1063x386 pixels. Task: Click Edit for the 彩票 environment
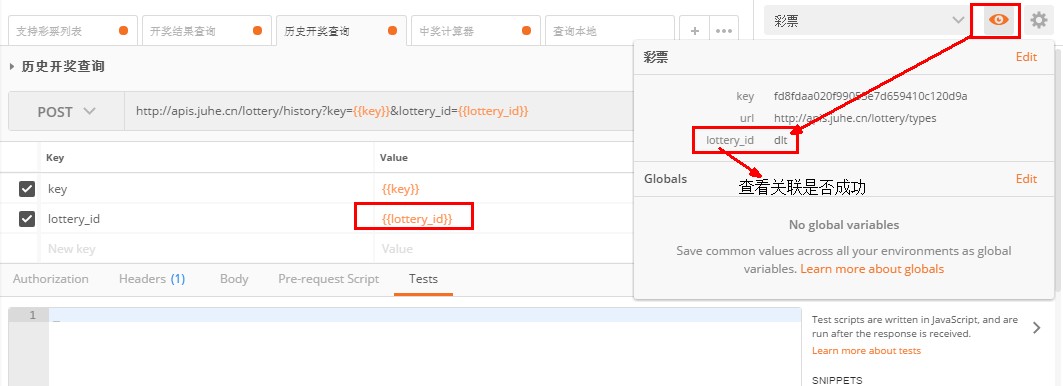1026,57
